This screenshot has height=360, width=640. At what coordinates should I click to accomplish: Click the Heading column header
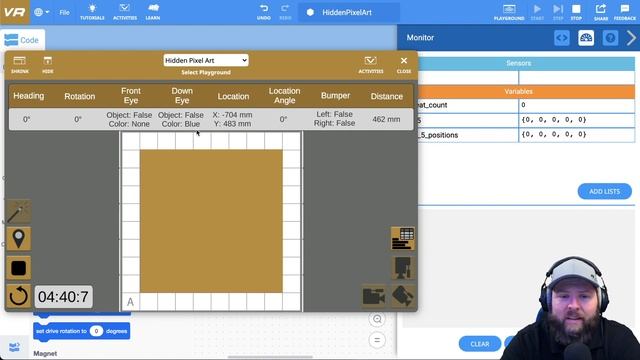pyautogui.click(x=29, y=96)
